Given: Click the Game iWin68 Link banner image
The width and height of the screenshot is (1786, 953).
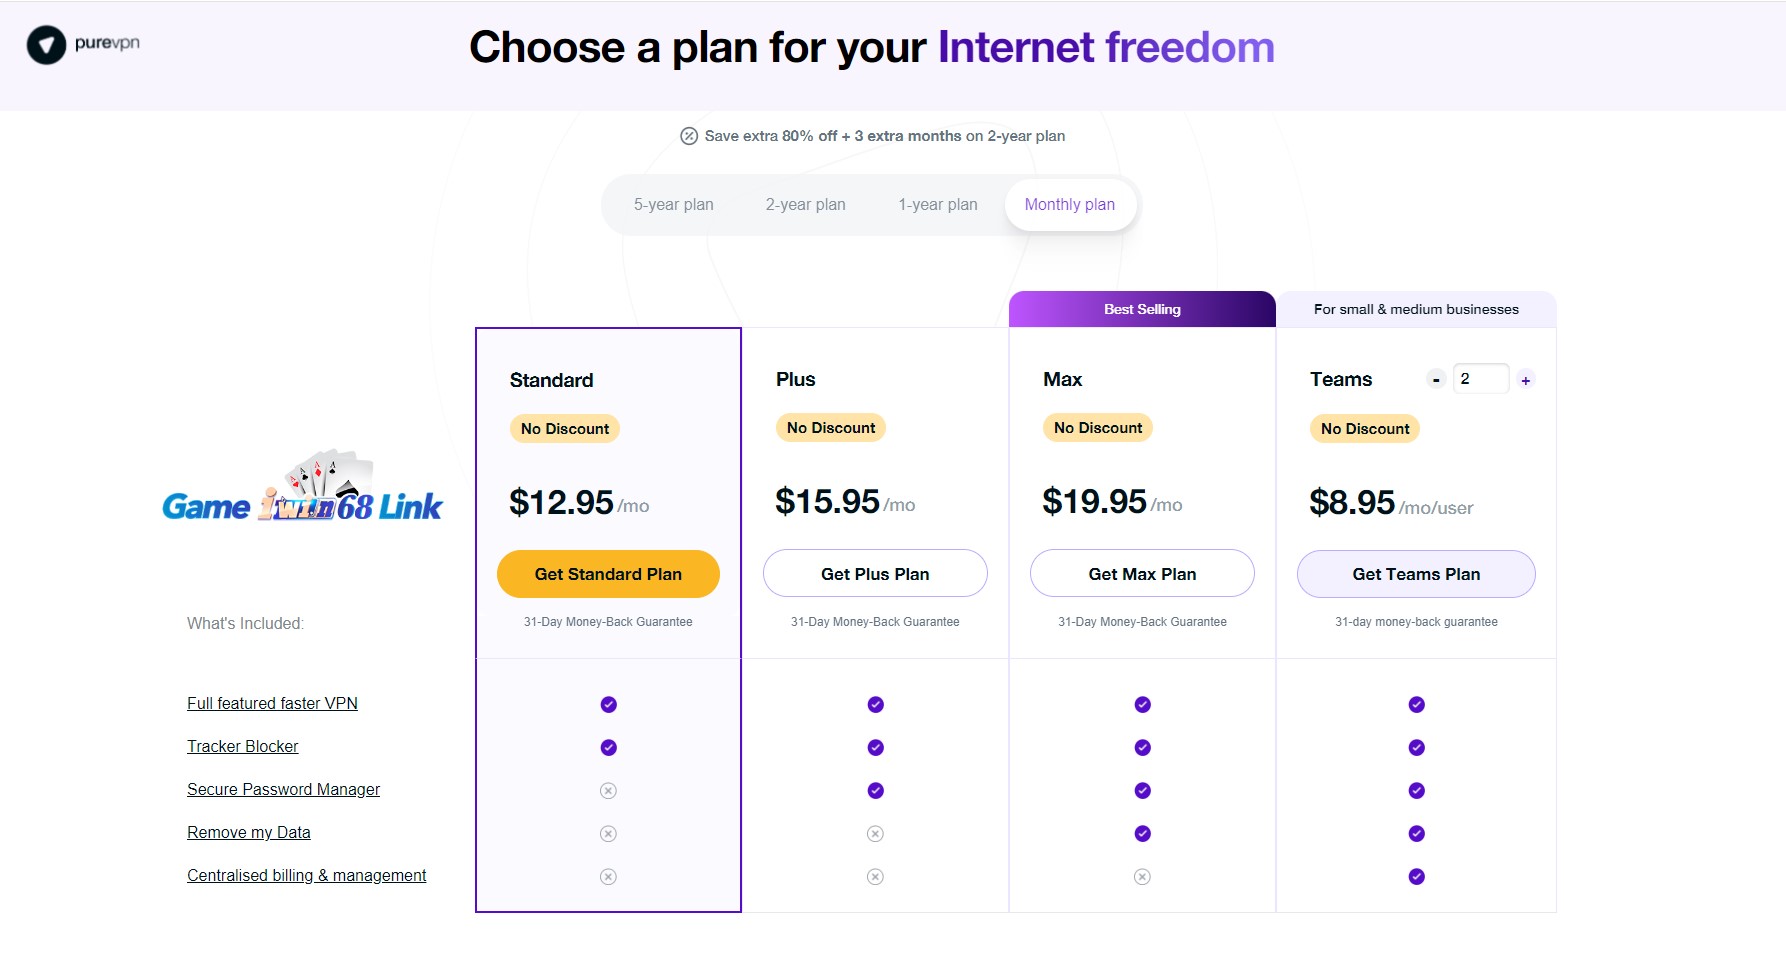Looking at the screenshot, I should (x=302, y=489).
